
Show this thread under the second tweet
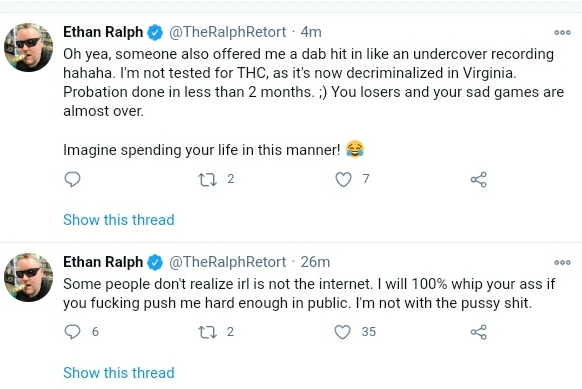pyautogui.click(x=119, y=373)
